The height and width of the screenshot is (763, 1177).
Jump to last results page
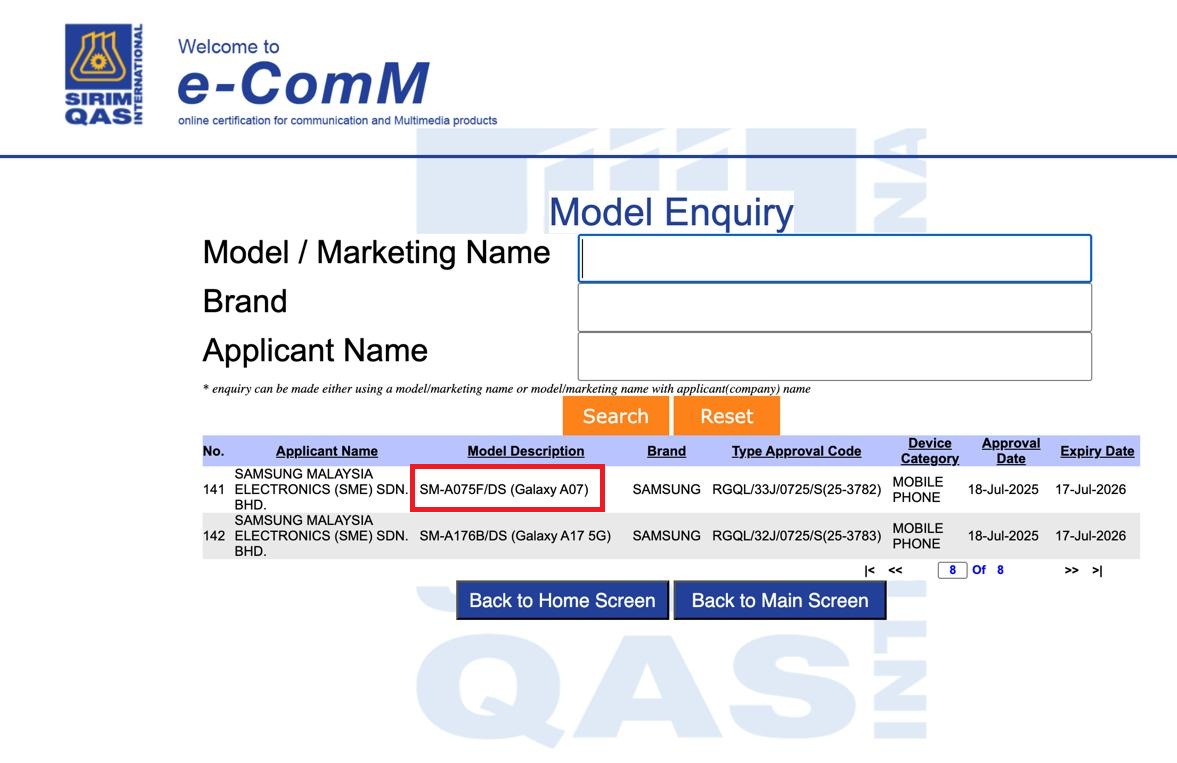click(x=1097, y=571)
